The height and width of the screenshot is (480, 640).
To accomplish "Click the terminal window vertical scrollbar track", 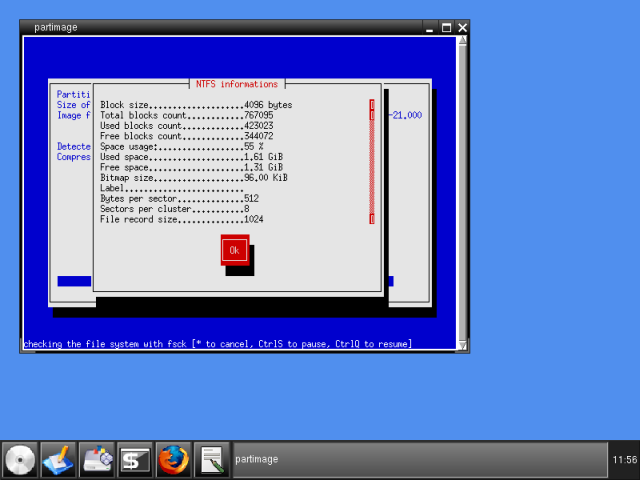I will 462,192.
